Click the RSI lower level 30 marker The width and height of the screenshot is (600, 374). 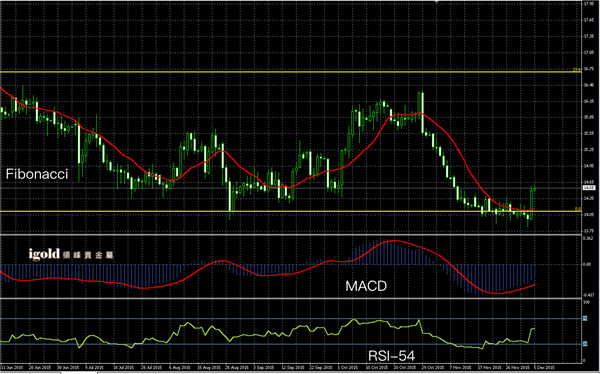[x=585, y=344]
